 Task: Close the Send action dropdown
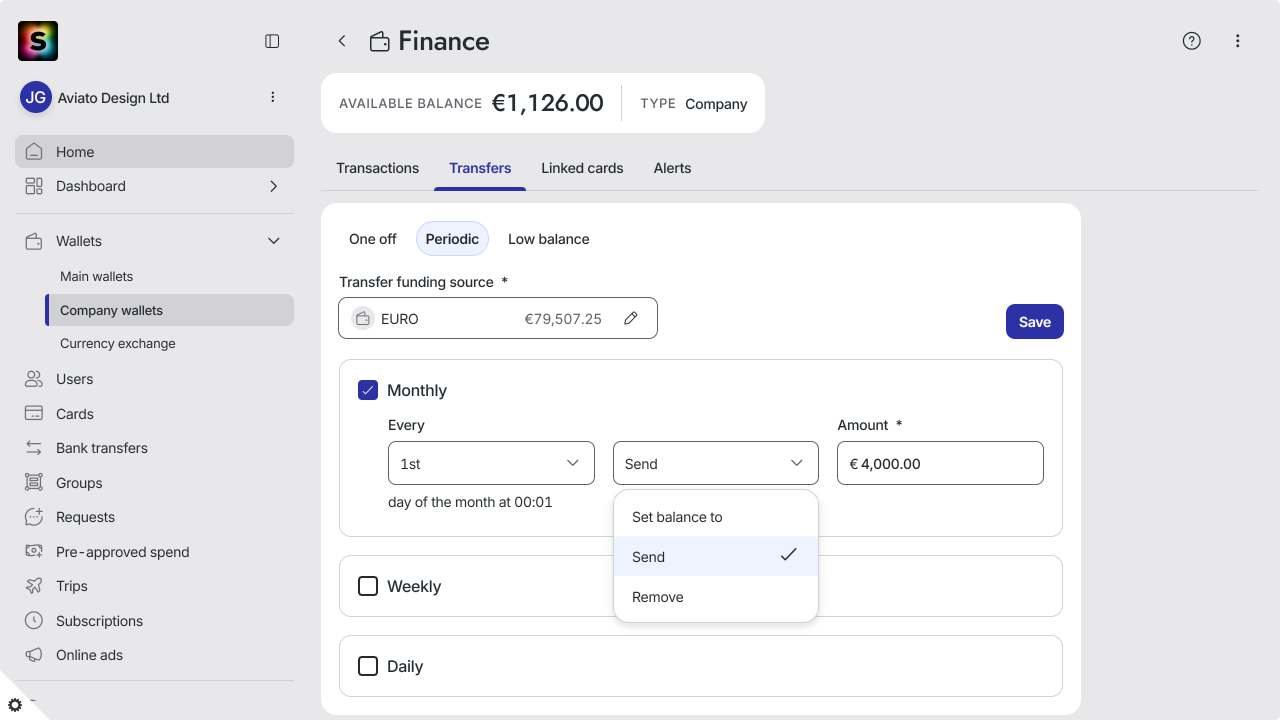coord(716,463)
